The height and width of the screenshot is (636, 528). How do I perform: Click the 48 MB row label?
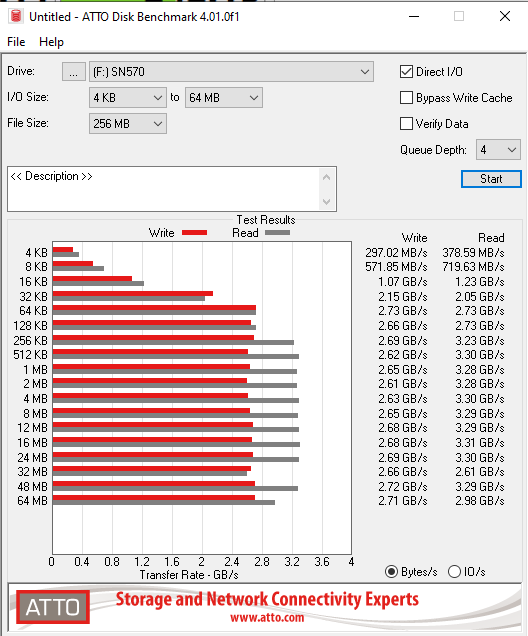click(32, 486)
